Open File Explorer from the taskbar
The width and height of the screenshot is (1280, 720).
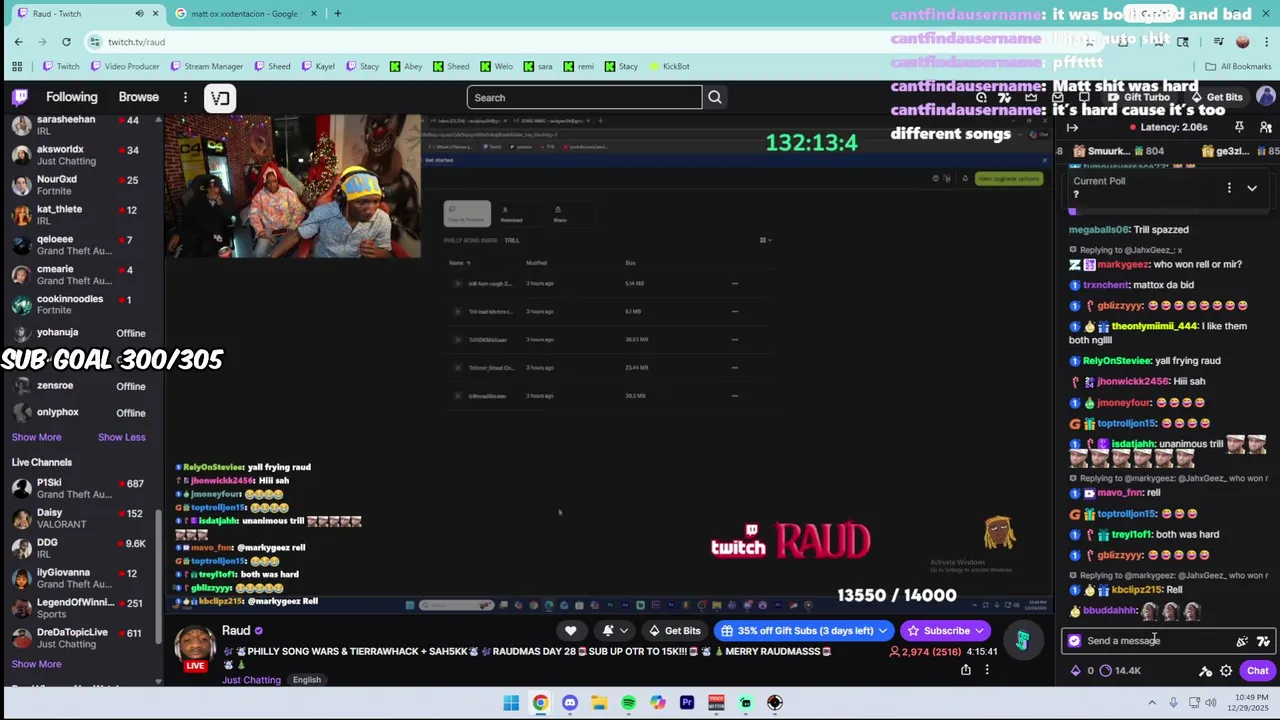599,703
